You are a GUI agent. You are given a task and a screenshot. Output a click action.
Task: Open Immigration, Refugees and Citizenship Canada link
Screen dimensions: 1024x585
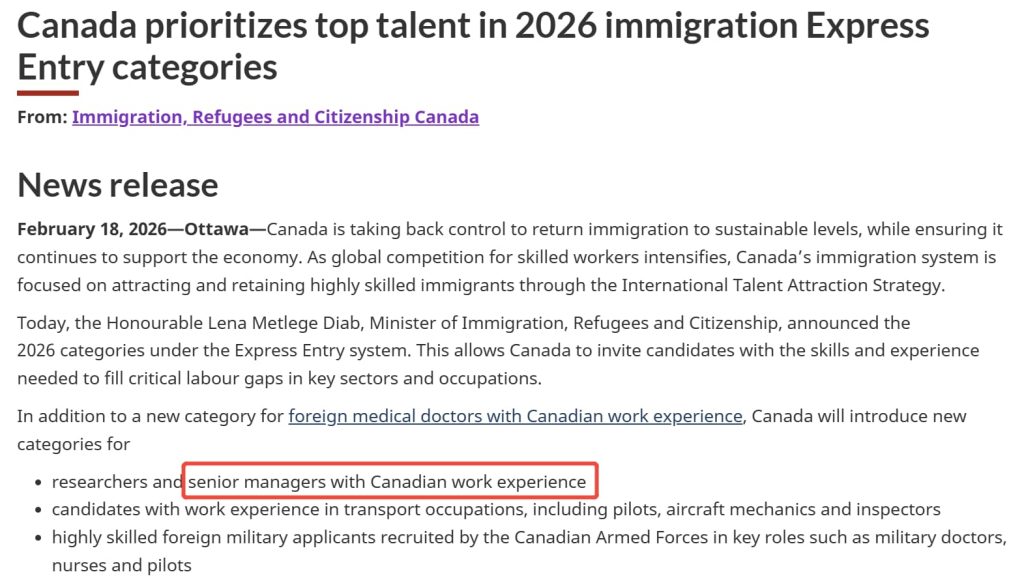(x=275, y=117)
